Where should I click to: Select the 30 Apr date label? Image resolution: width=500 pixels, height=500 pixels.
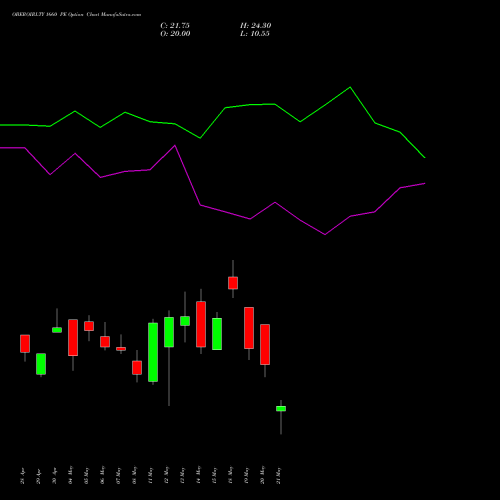click(x=54, y=476)
